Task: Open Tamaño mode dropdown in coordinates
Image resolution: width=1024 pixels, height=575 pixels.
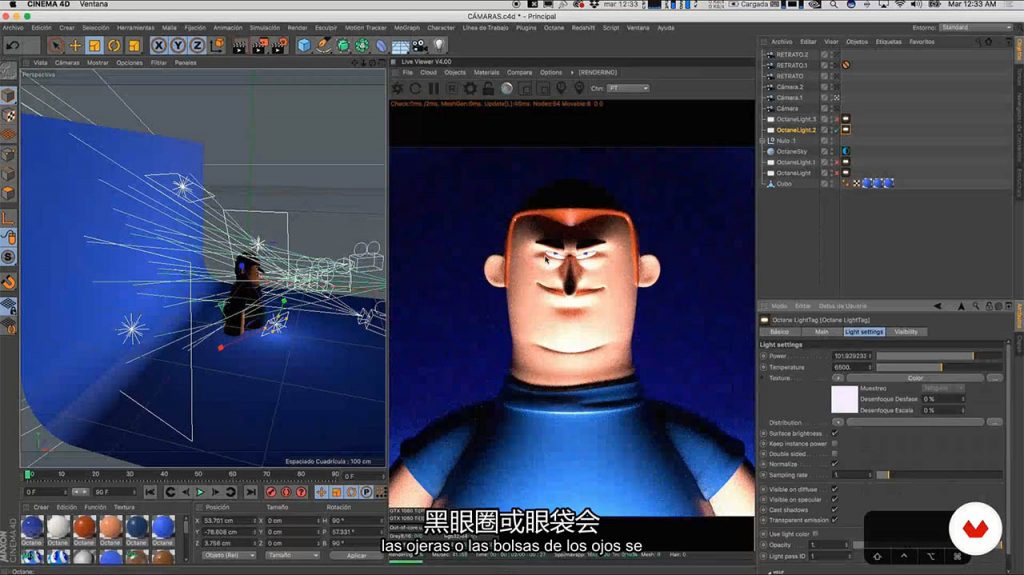Action: [292, 555]
